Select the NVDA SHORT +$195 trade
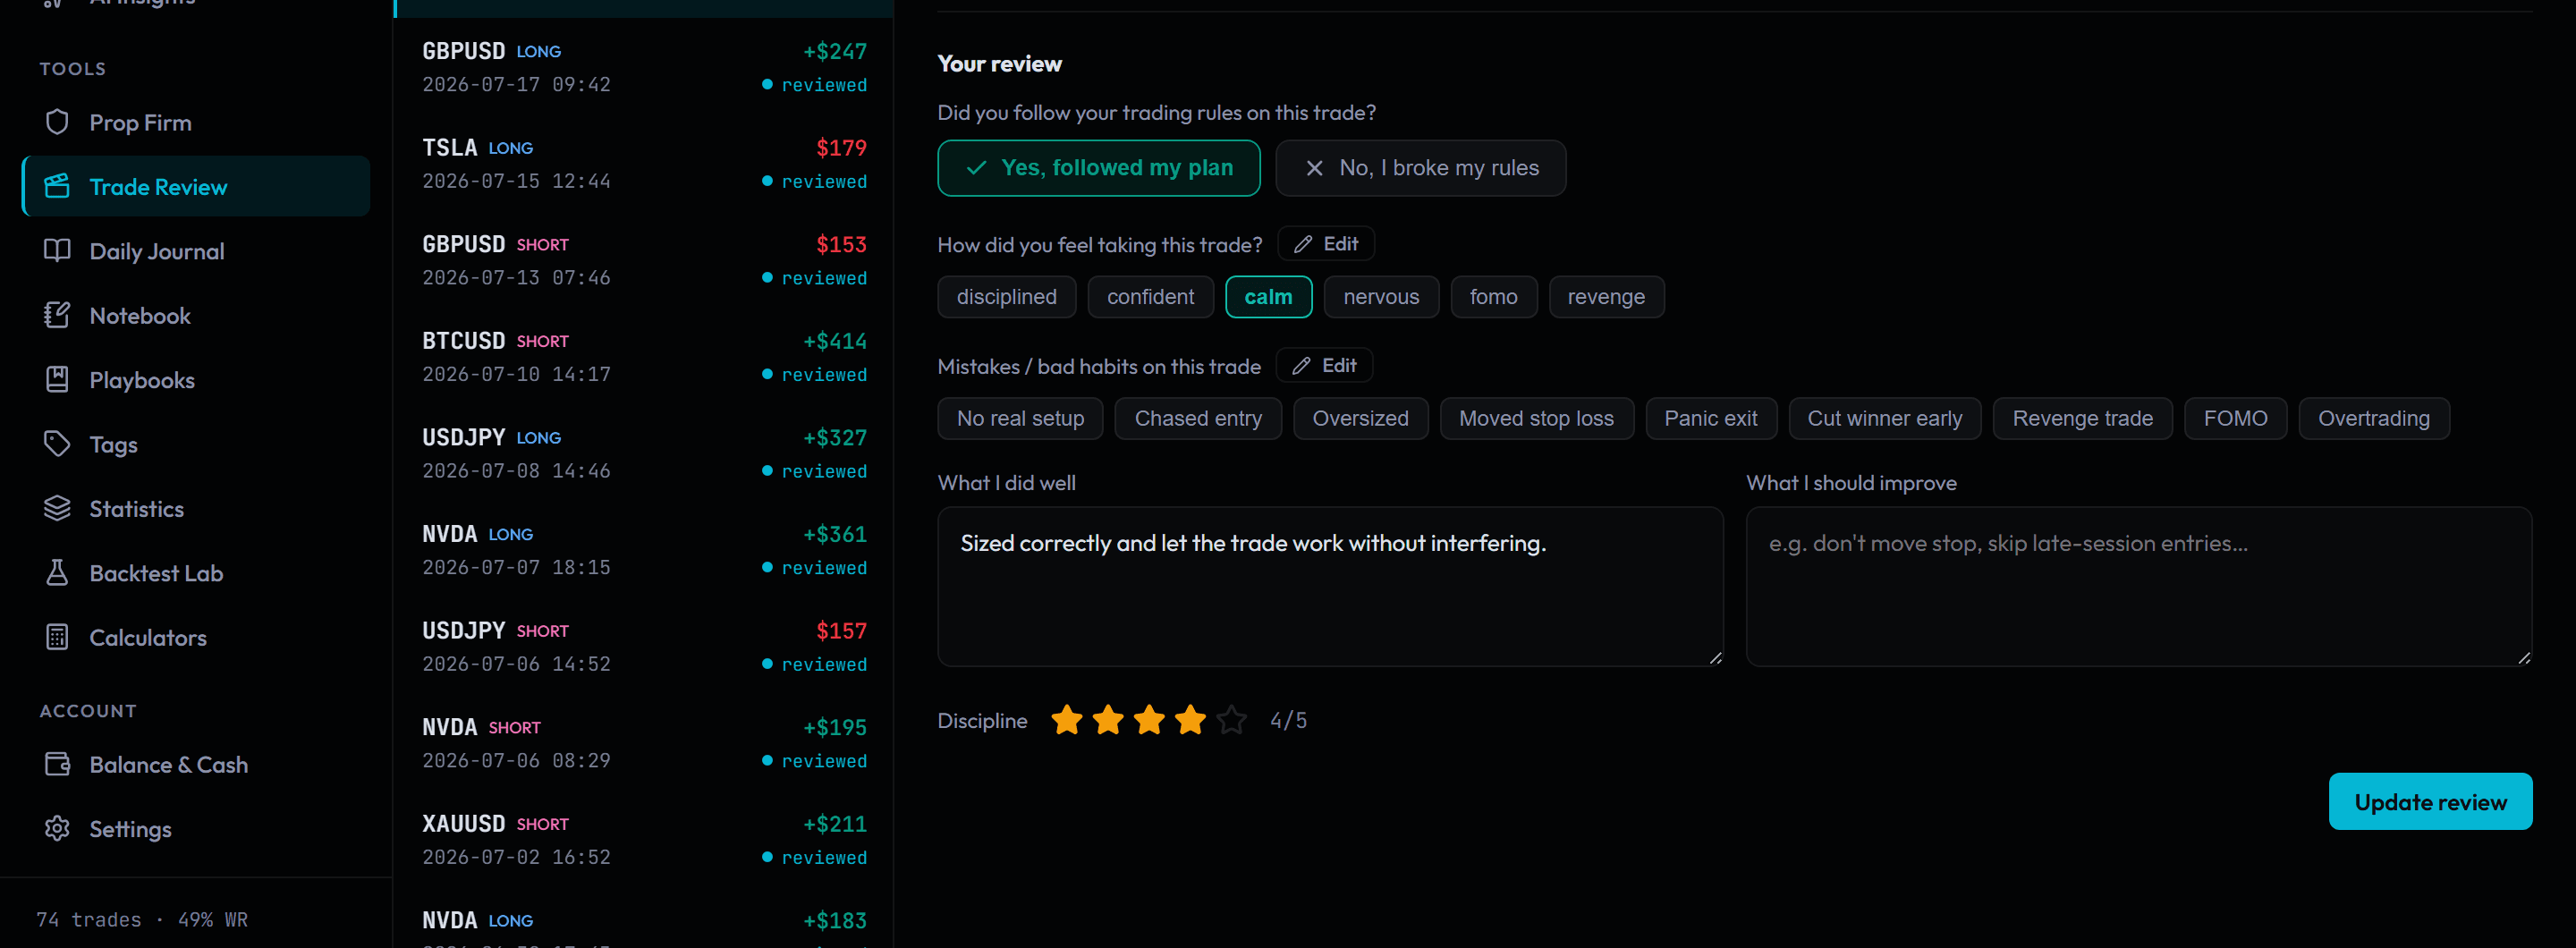Image resolution: width=2576 pixels, height=948 pixels. pyautogui.click(x=644, y=743)
